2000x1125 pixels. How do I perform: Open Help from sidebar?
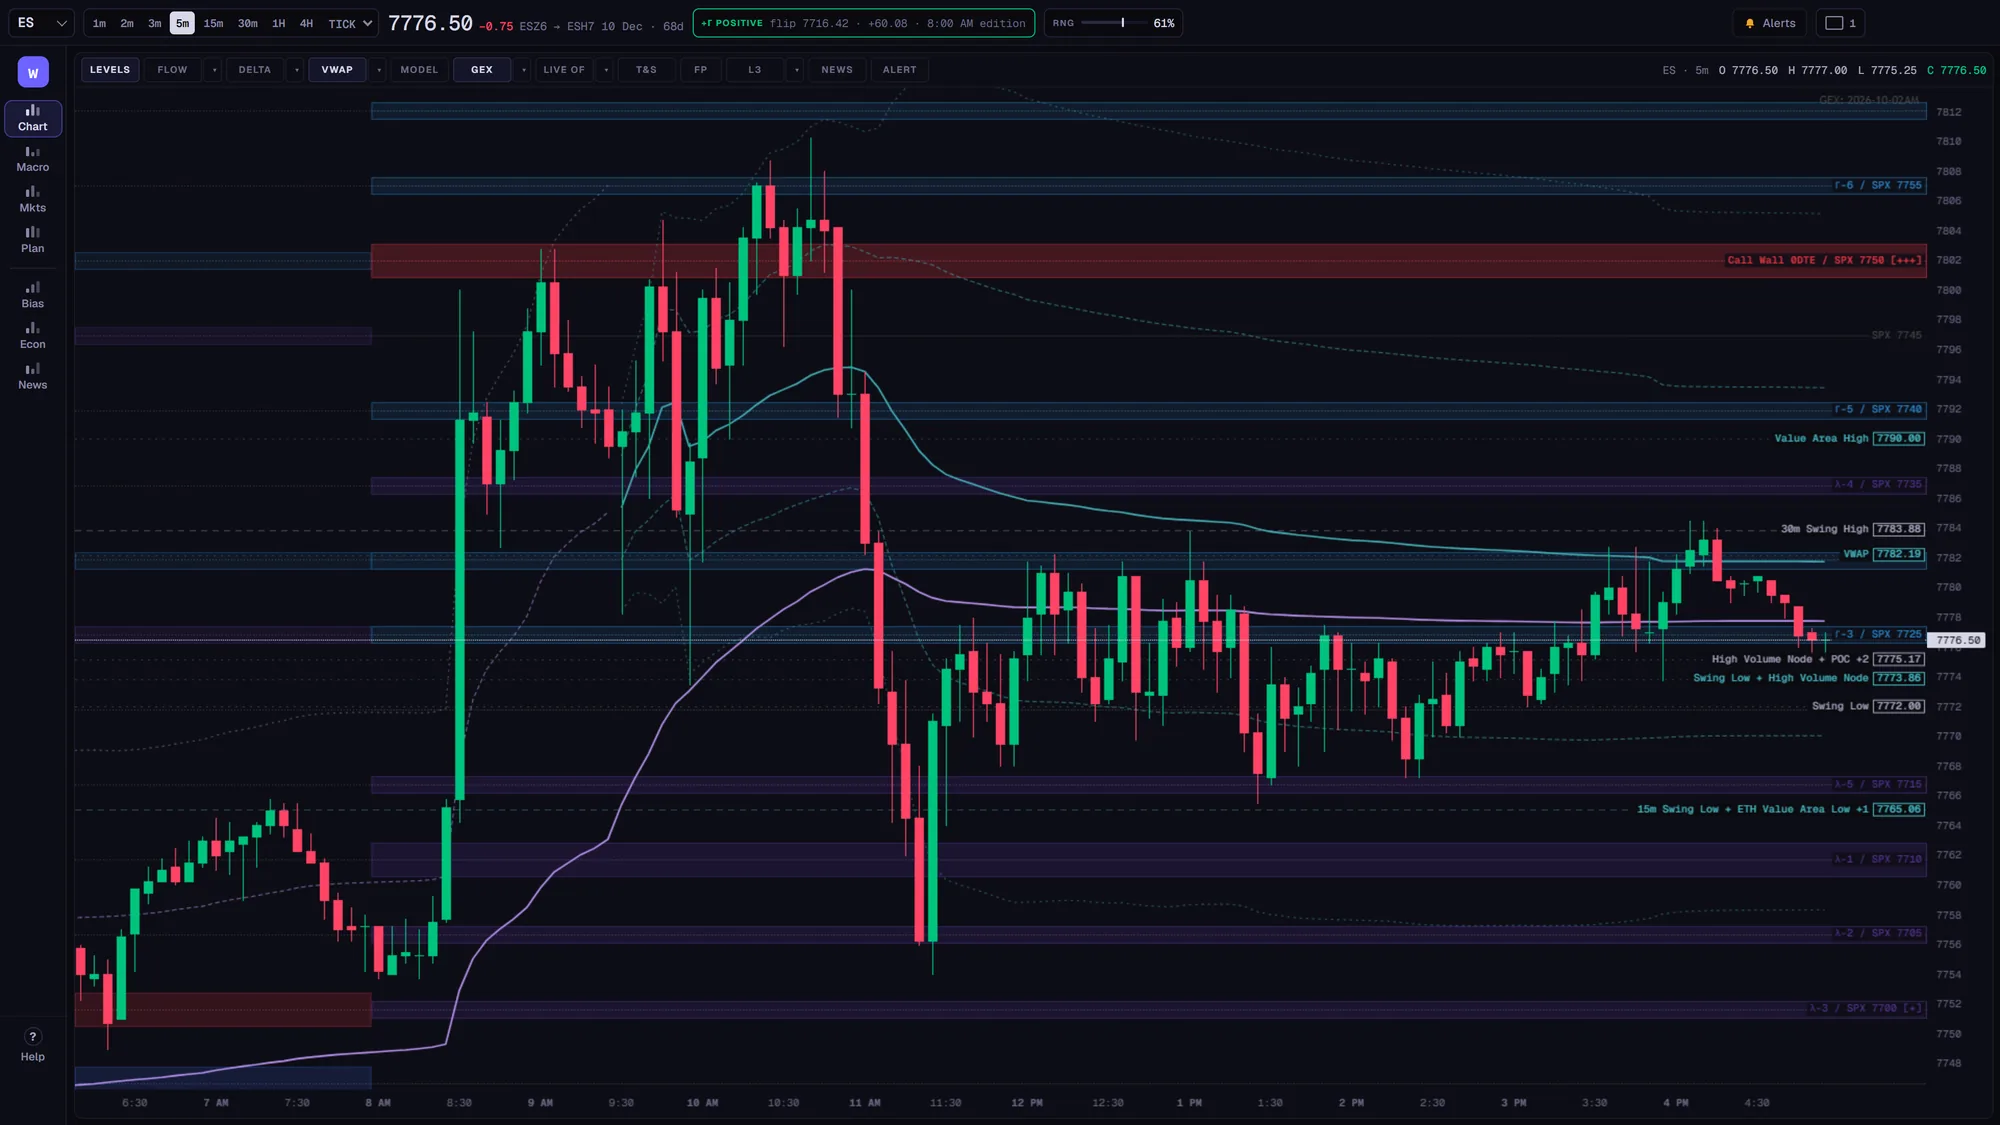point(33,1045)
